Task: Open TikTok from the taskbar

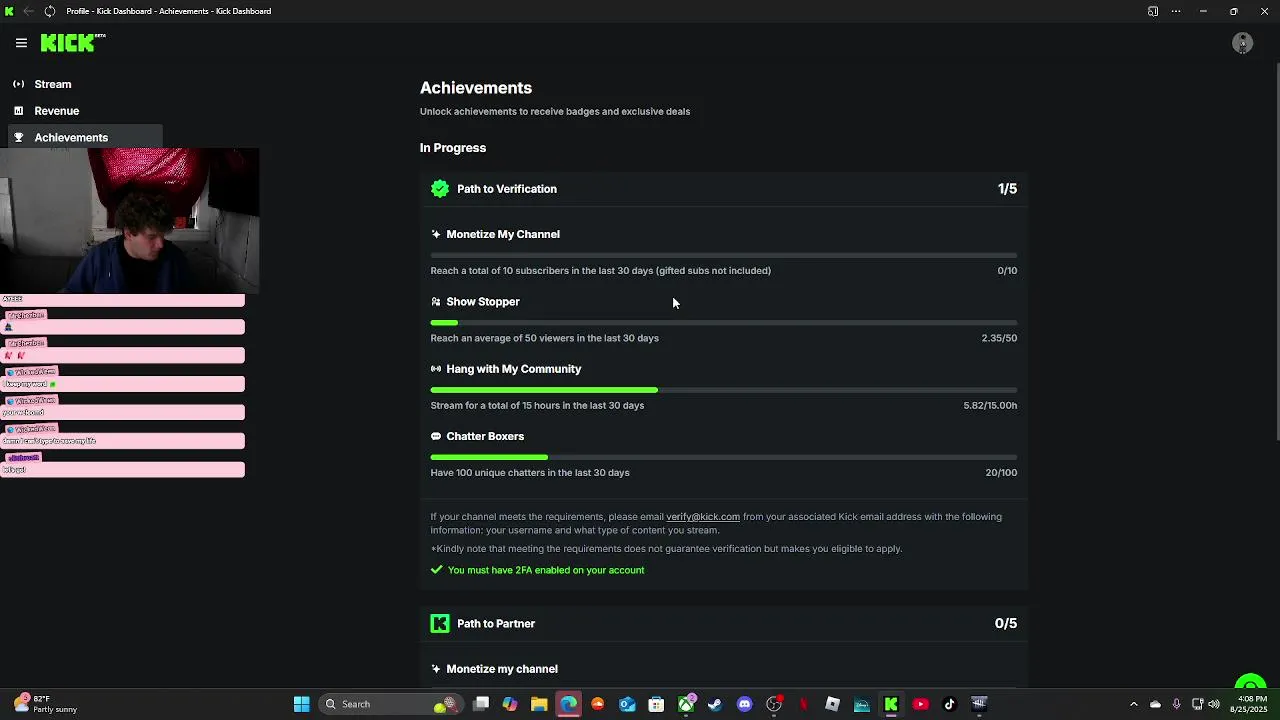Action: click(949, 704)
